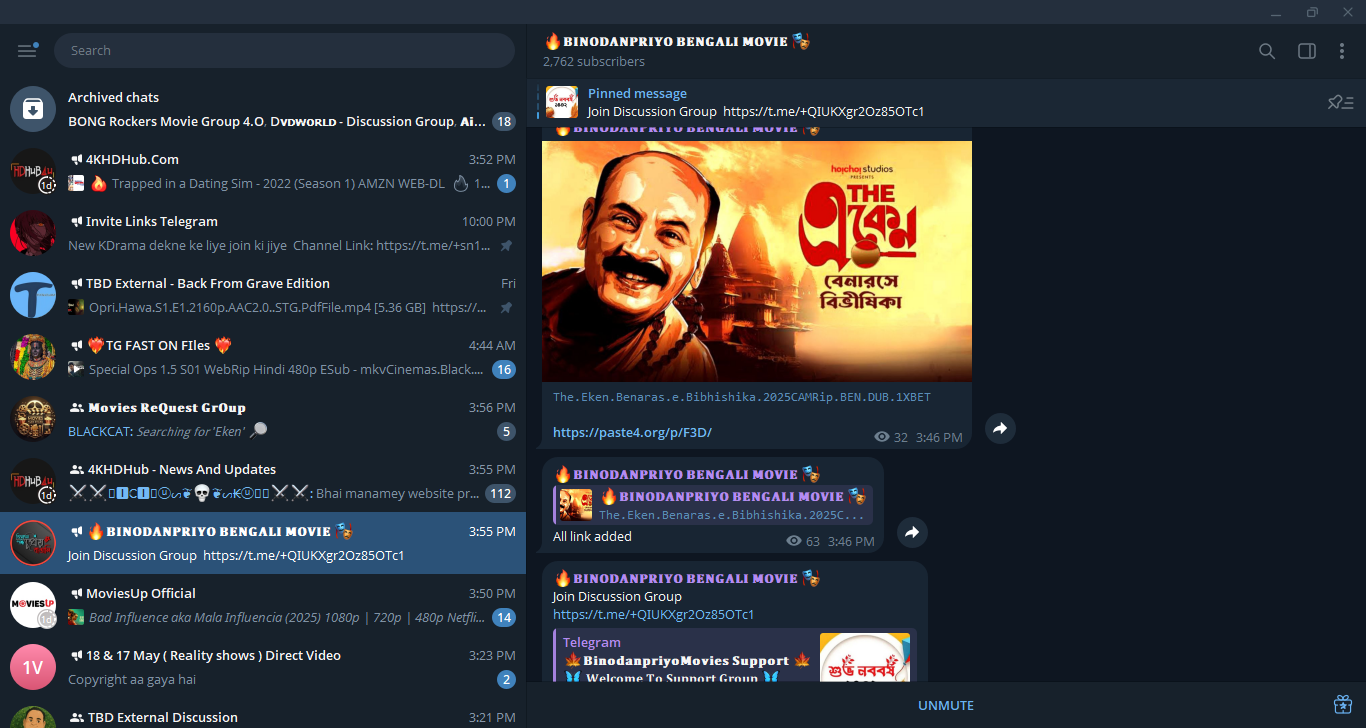1366x728 pixels.
Task: Forward the Eken poster message
Action: click(1000, 429)
